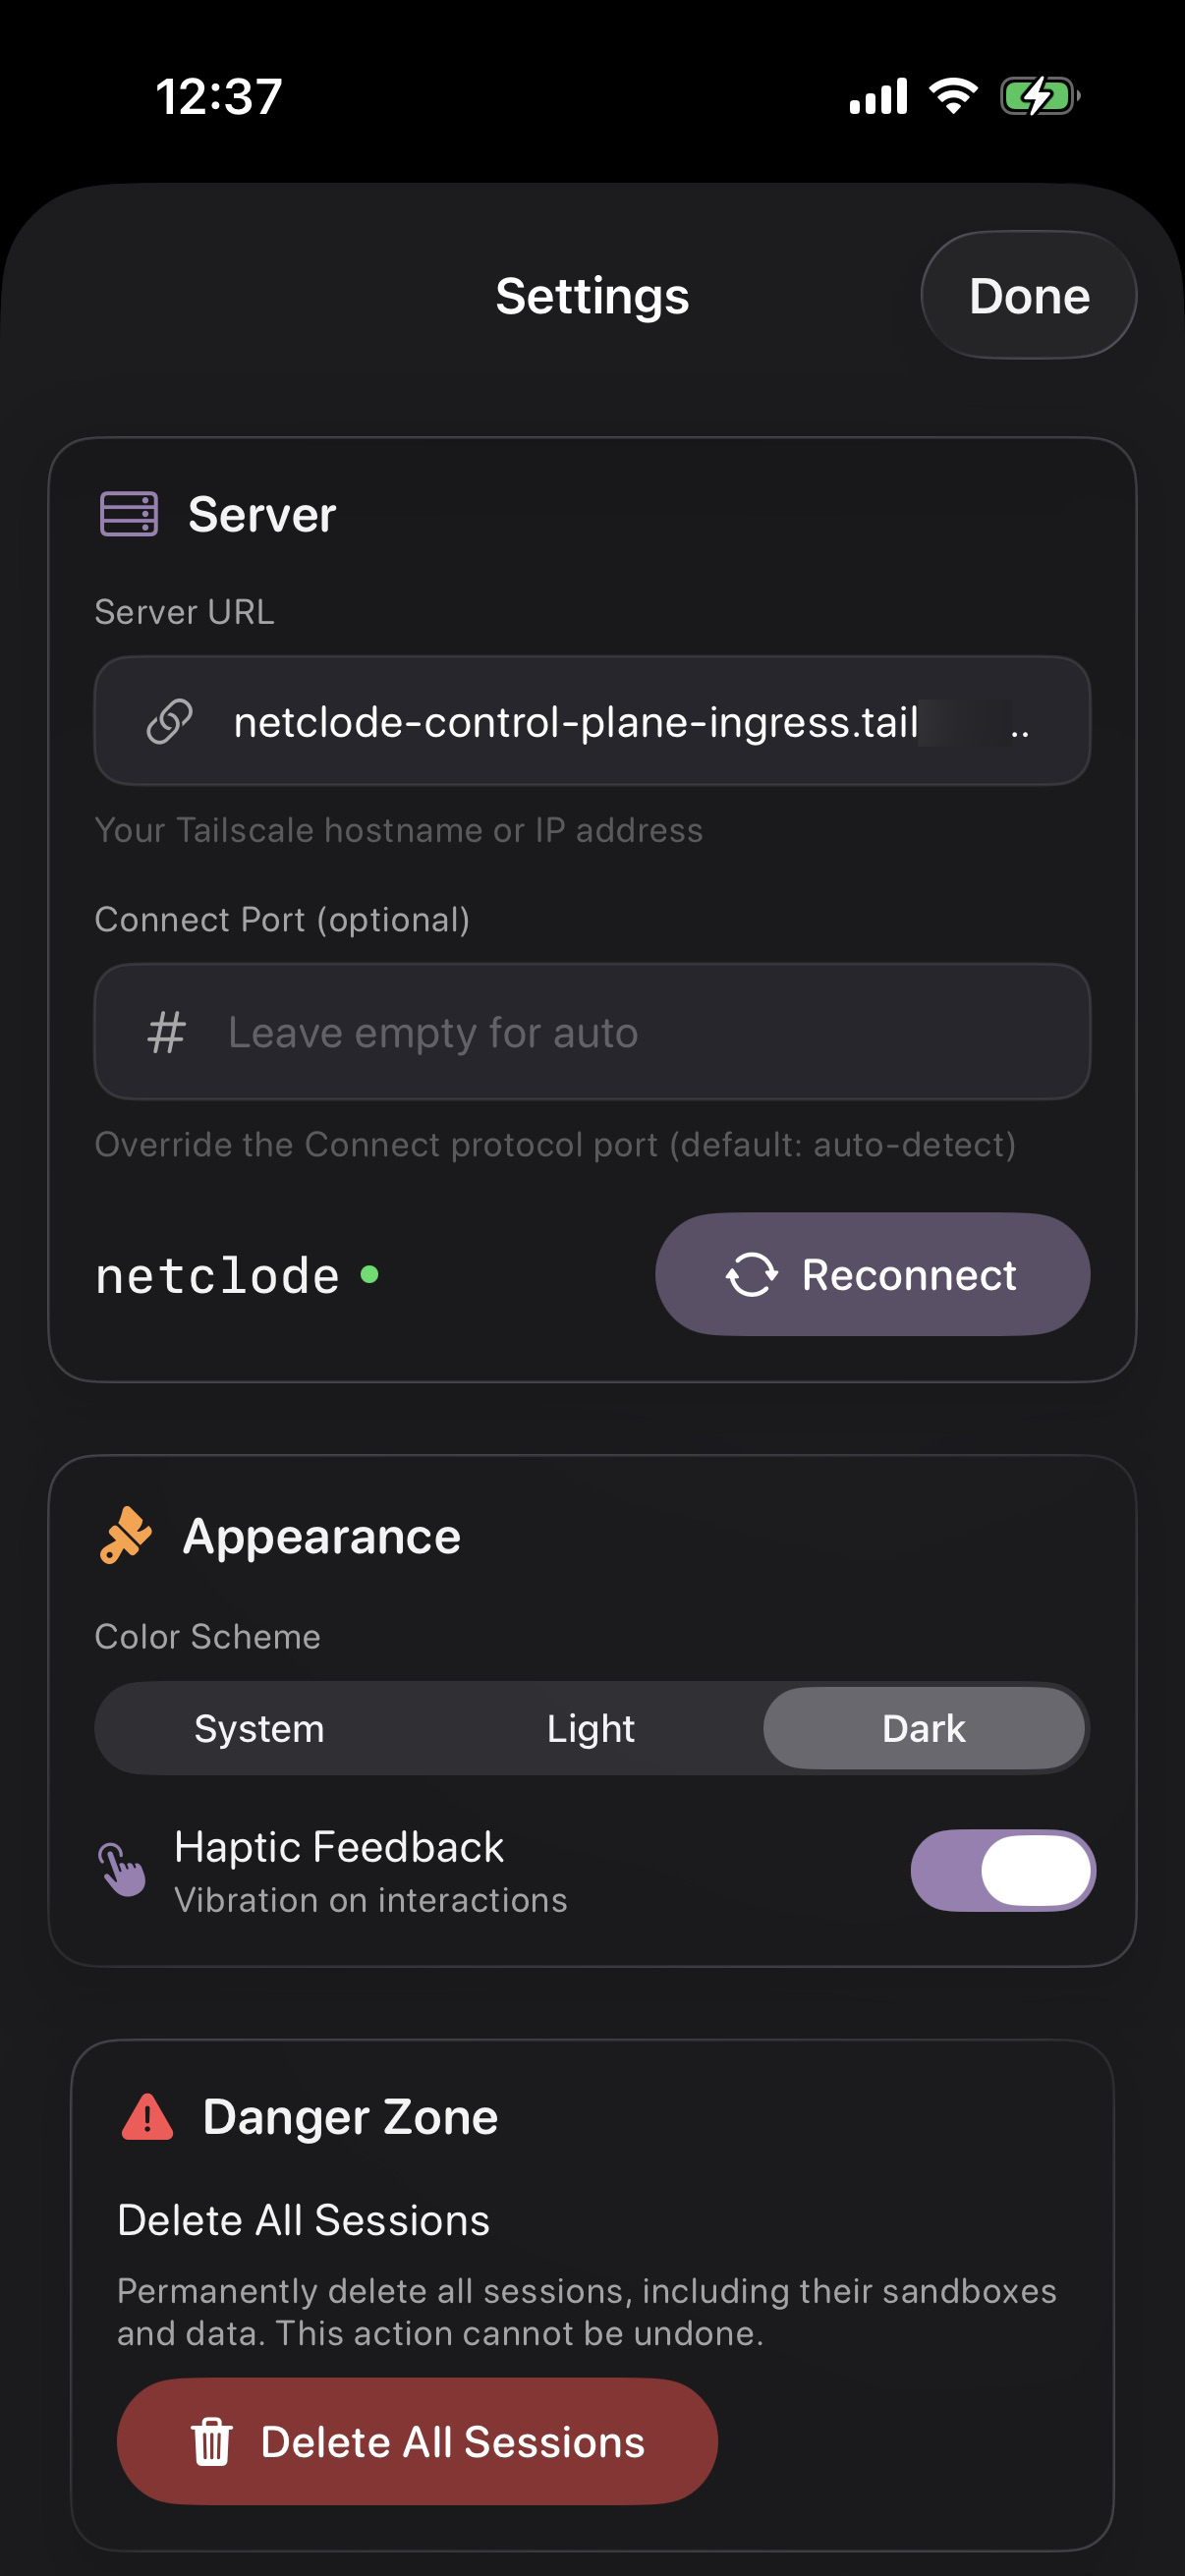
Task: Click the Wi-Fi icon in status bar
Action: 953,96
